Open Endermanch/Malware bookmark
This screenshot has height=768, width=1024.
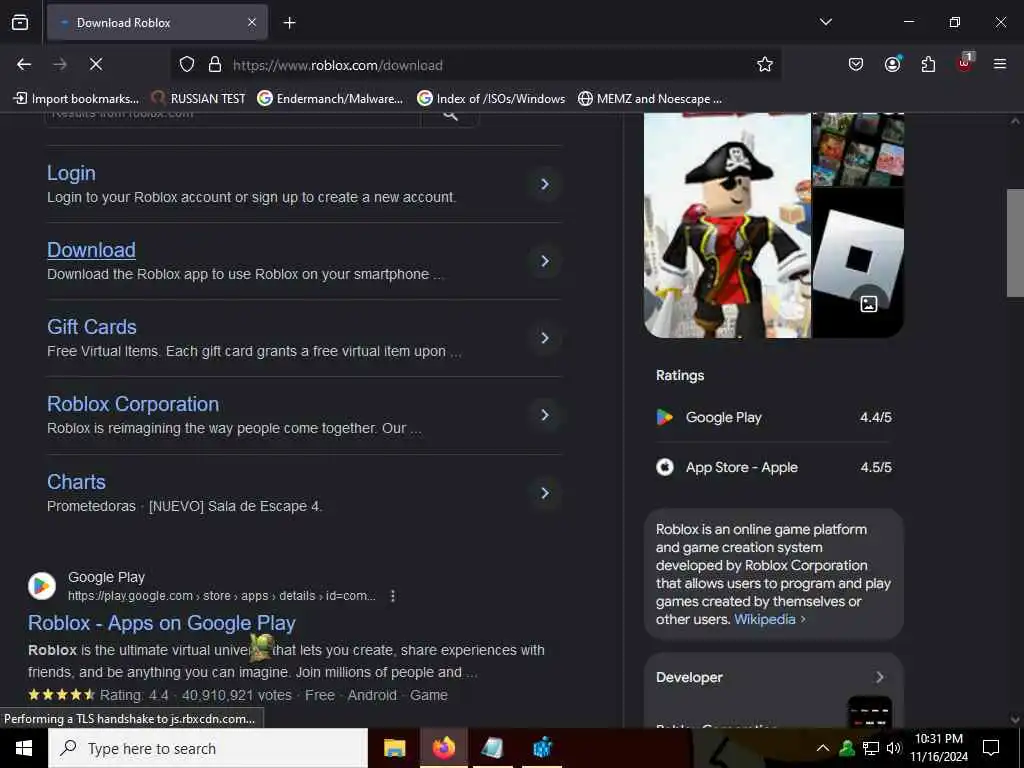coord(330,99)
